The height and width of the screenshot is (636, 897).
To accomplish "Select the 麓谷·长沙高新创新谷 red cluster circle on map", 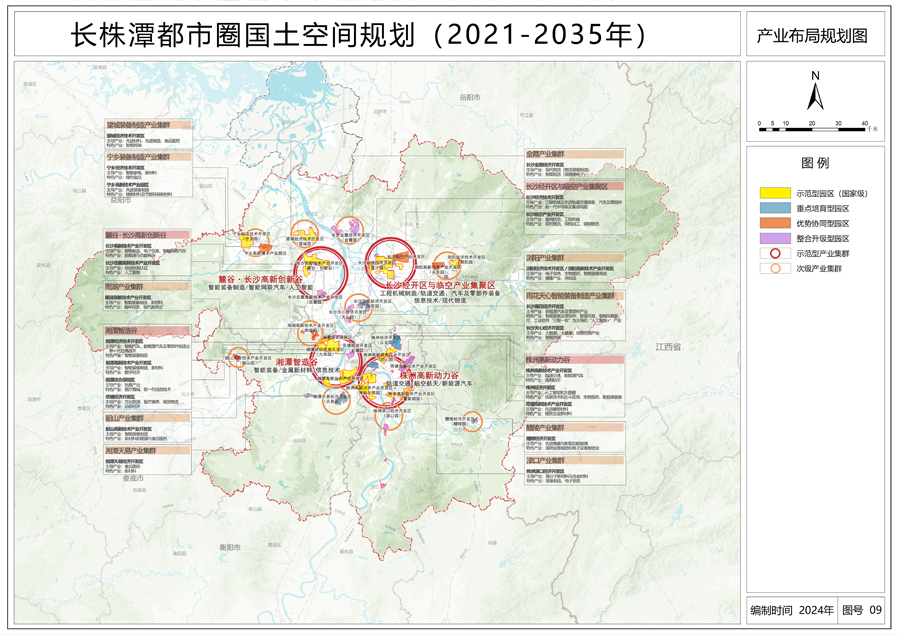I will [x=320, y=272].
